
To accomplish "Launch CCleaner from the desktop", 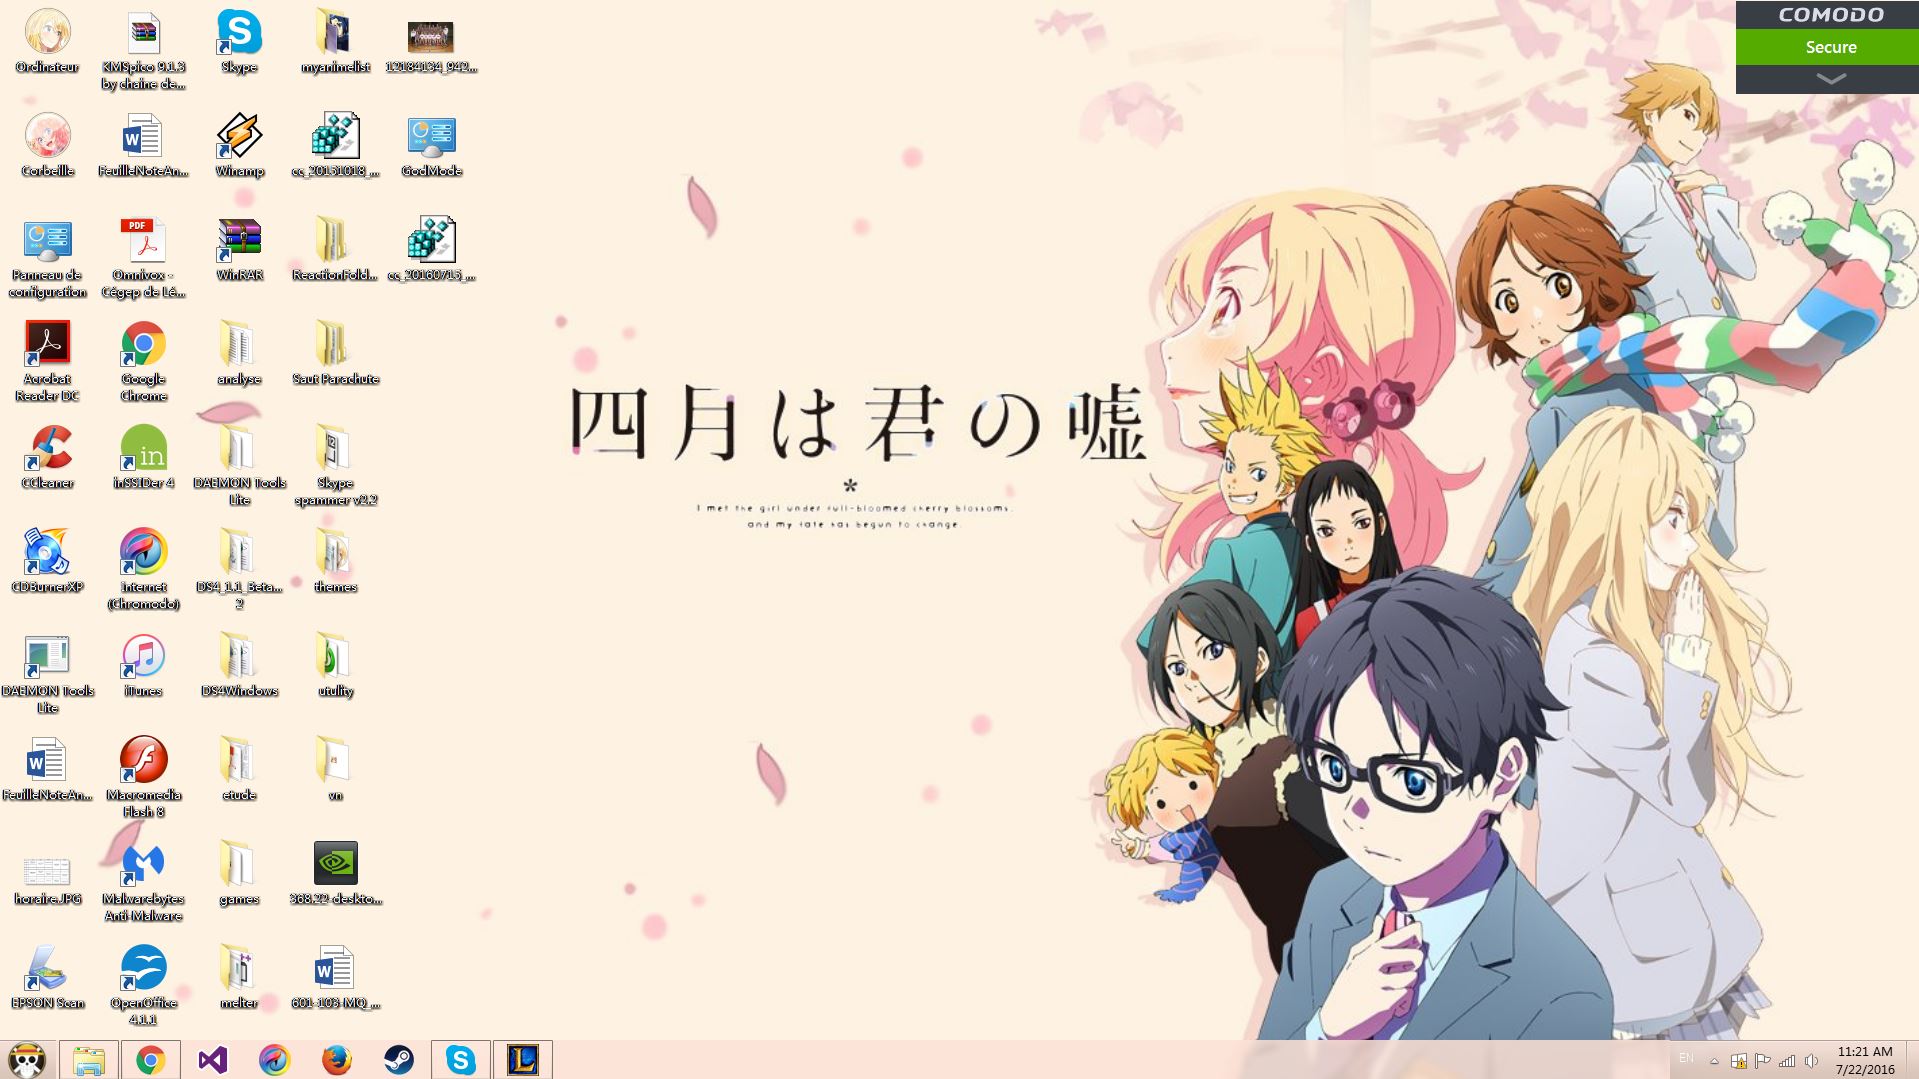I will click(x=47, y=457).
